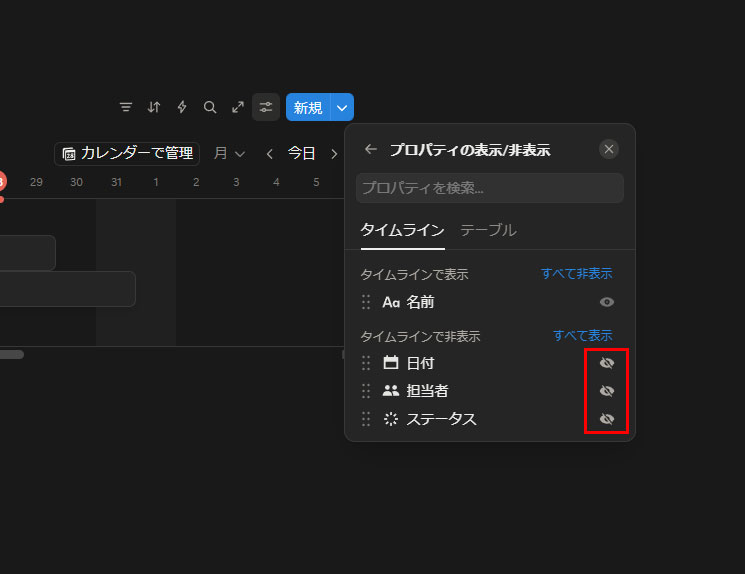Toggle the view settings sliders icon
This screenshot has width=745, height=574.
[x=266, y=107]
